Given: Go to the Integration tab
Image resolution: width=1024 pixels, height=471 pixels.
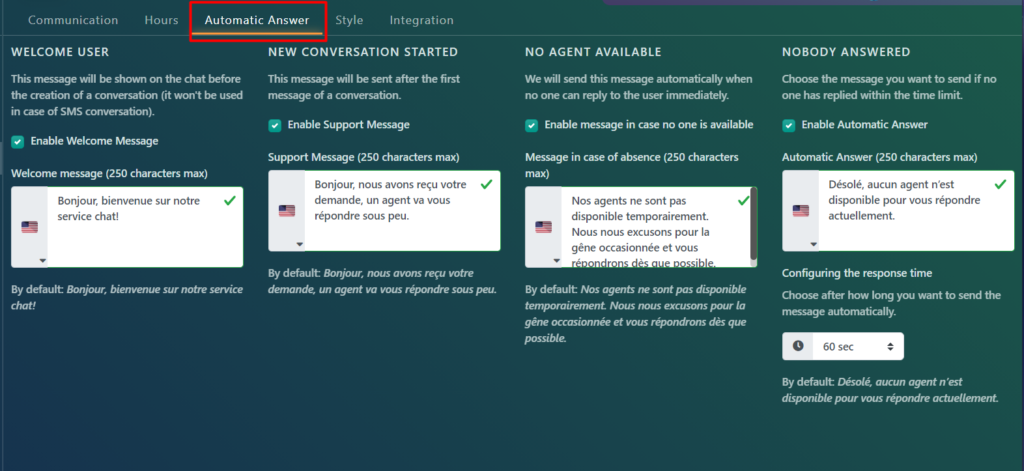Looking at the screenshot, I should click(421, 20).
